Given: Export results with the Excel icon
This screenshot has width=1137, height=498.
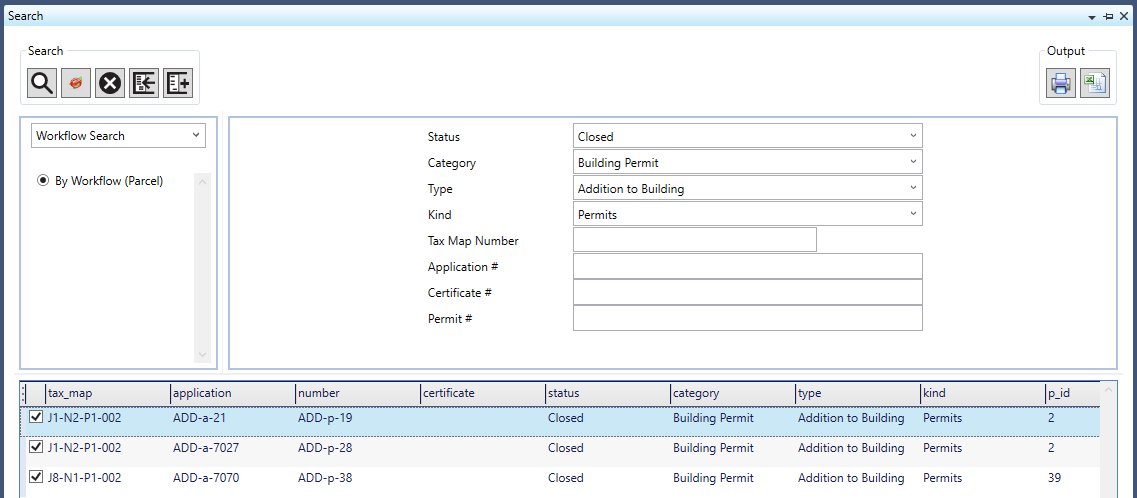Looking at the screenshot, I should pos(1095,84).
